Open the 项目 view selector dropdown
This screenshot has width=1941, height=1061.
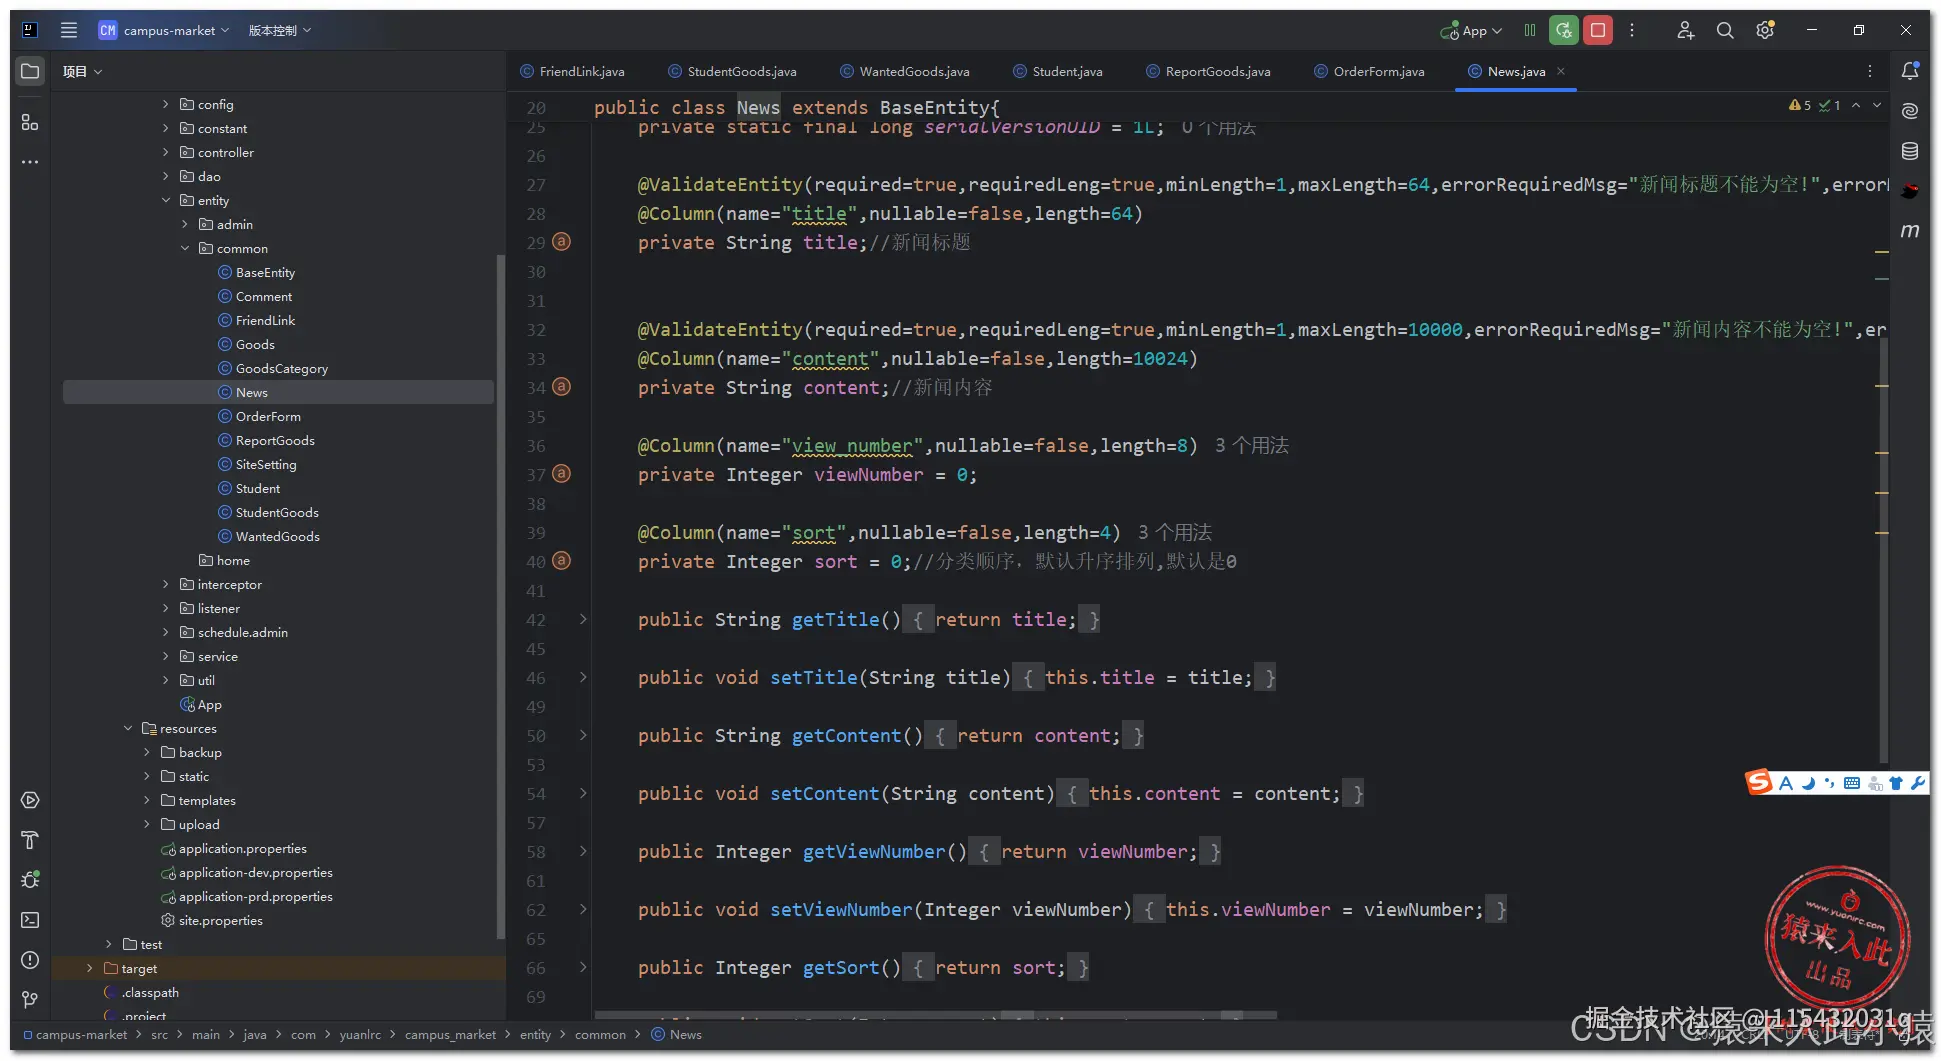tap(82, 71)
